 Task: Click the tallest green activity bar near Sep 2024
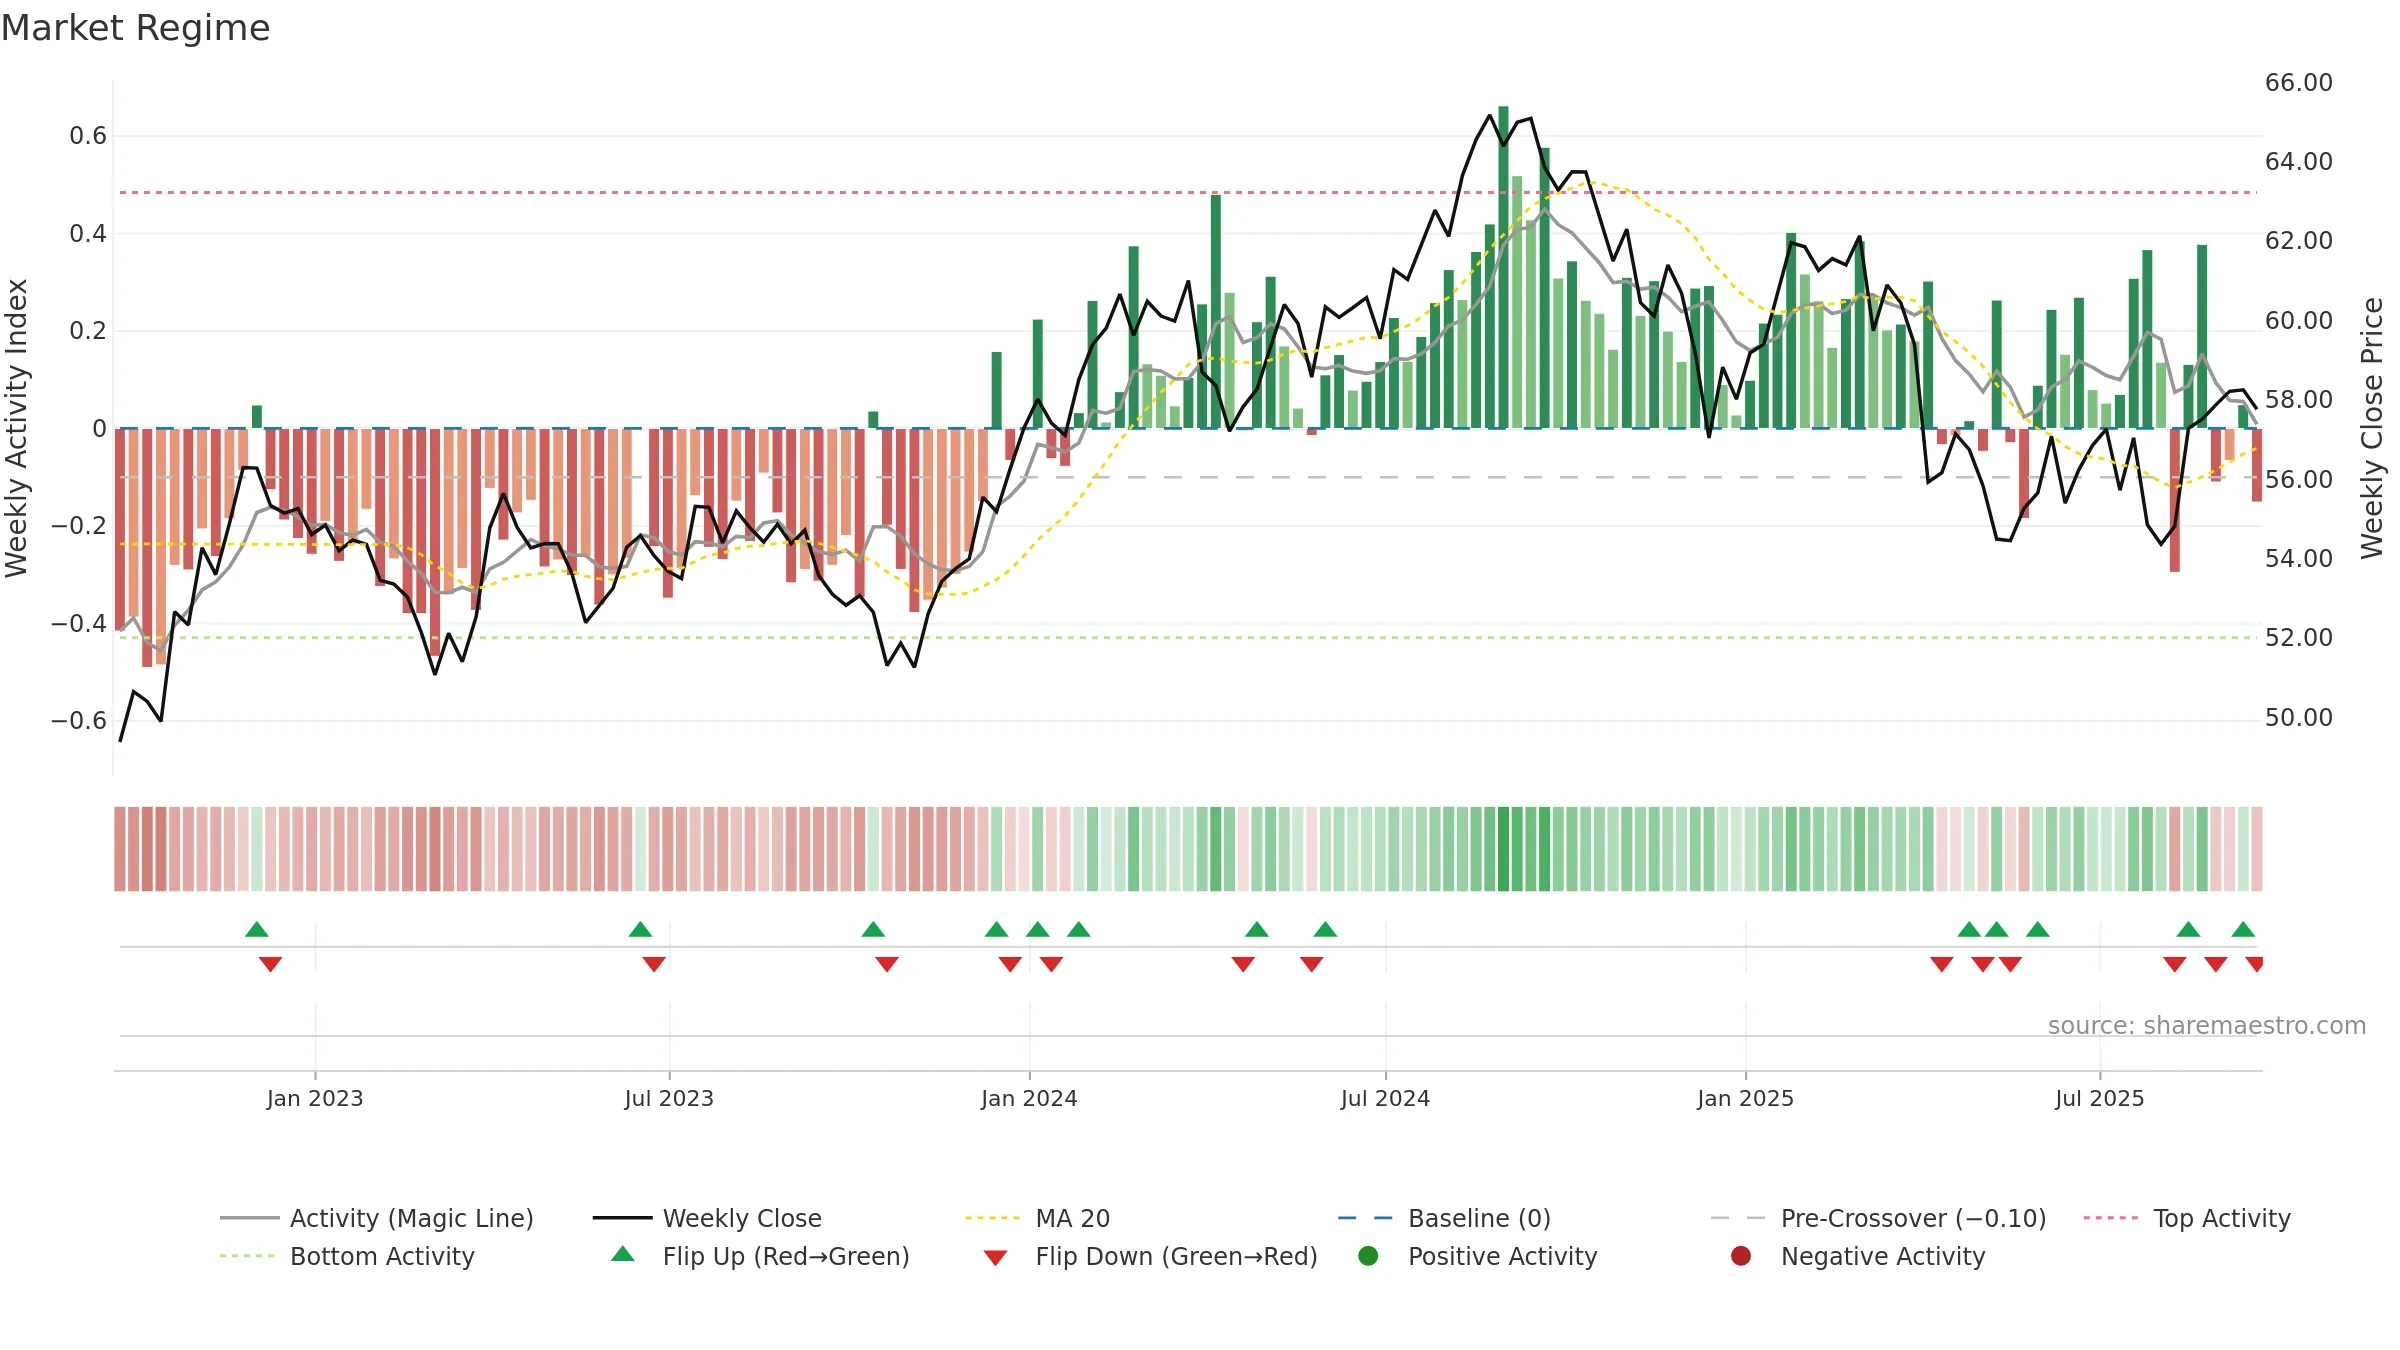click(x=1503, y=267)
